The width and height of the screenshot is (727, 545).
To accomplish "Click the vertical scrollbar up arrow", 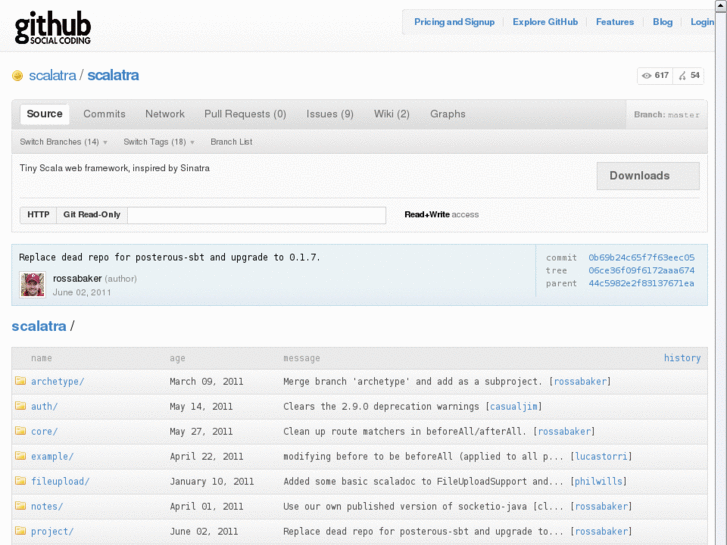I will pos(721,5).
